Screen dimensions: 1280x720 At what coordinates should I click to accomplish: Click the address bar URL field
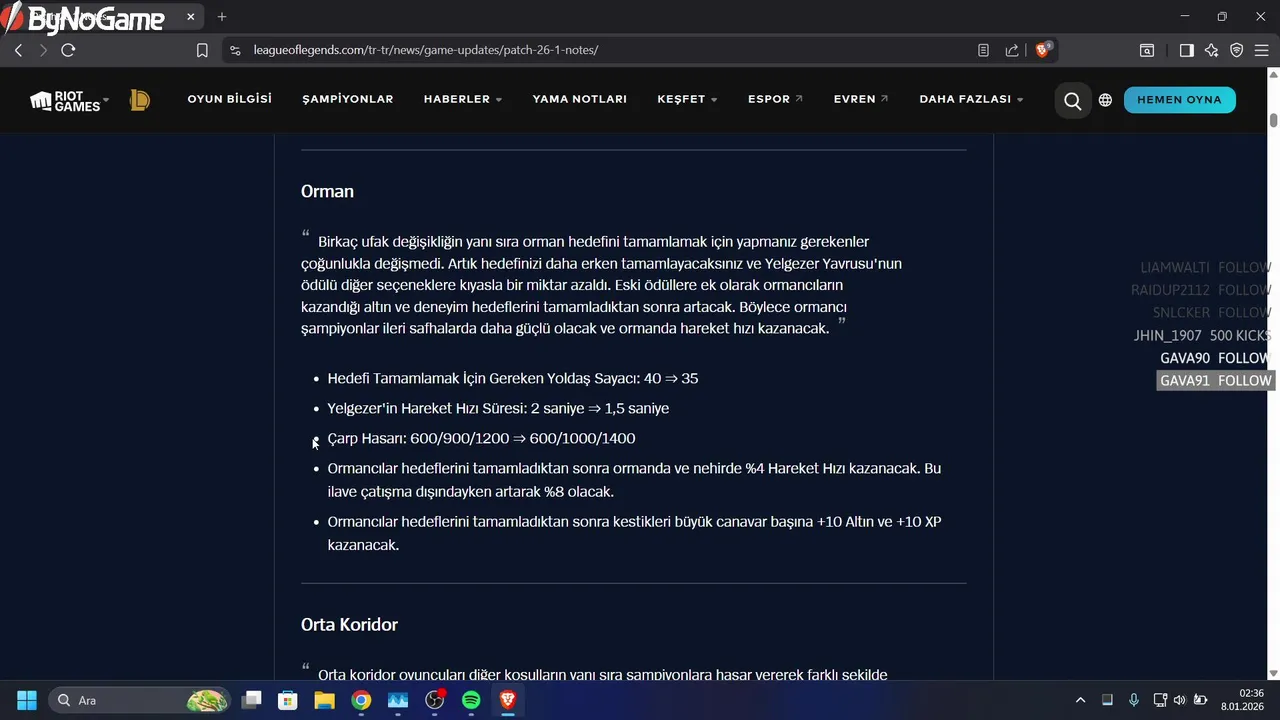(x=600, y=50)
